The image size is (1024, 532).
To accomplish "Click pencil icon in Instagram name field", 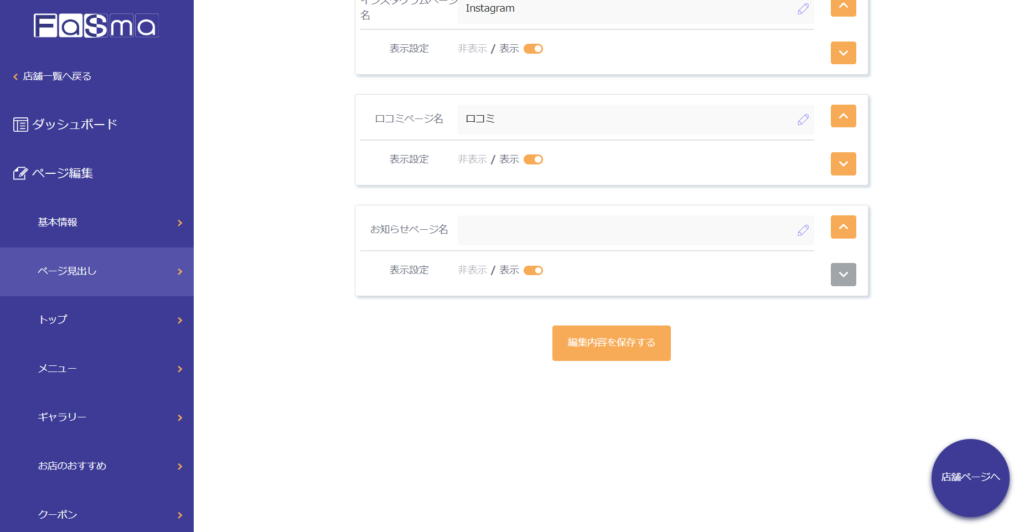I will (803, 9).
